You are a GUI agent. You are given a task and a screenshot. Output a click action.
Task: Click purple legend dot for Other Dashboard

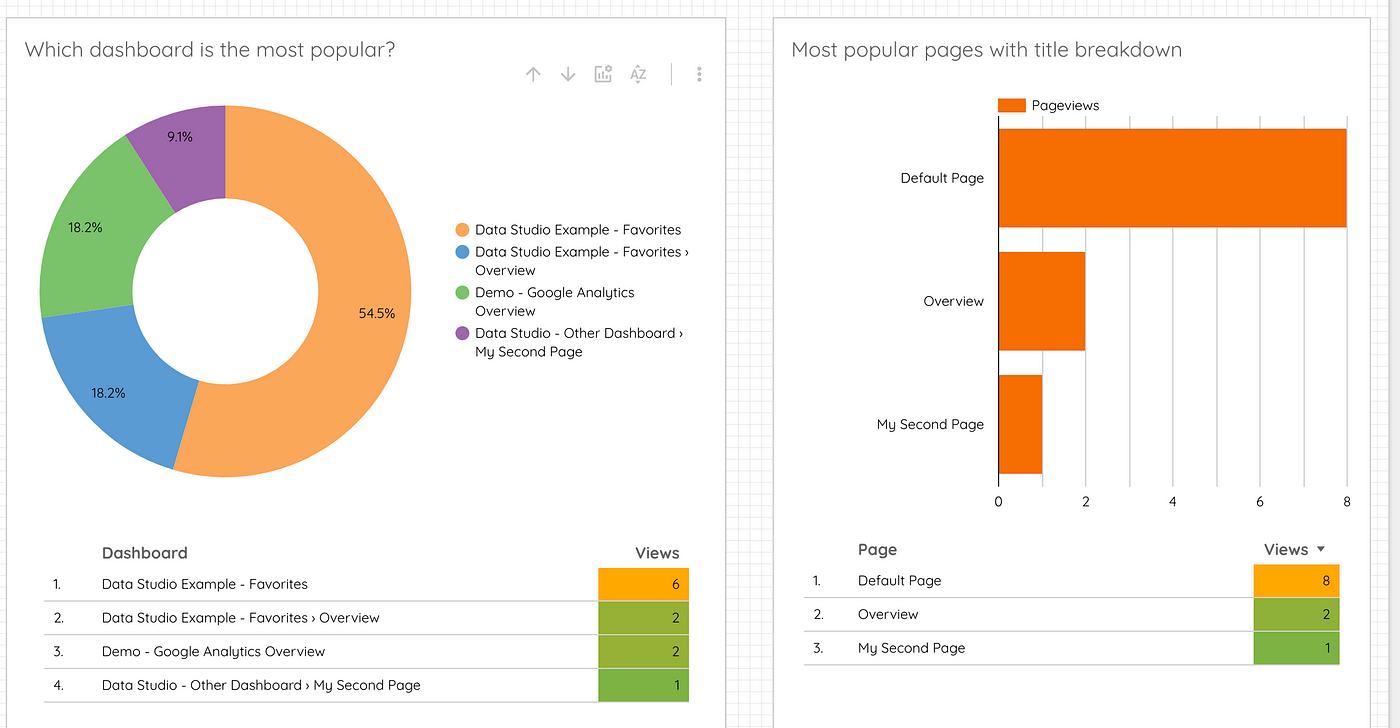(462, 333)
